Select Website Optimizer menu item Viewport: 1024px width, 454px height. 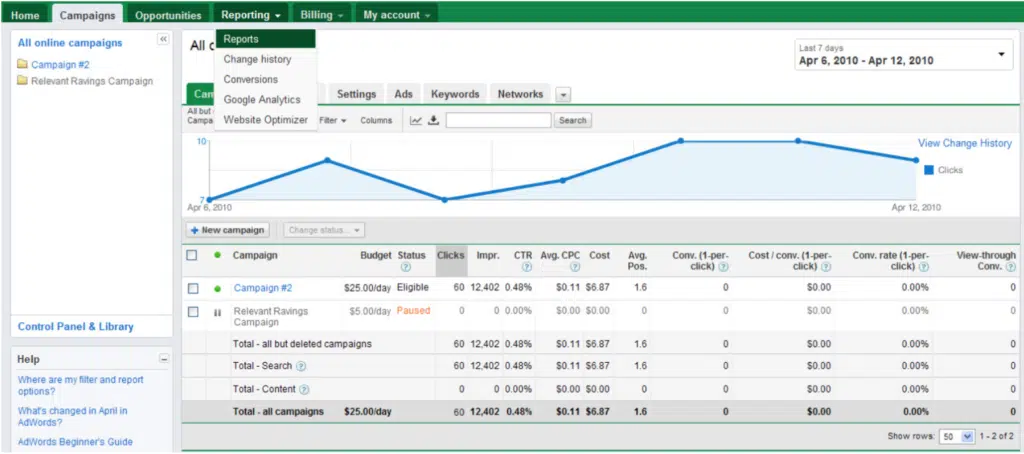click(x=266, y=120)
